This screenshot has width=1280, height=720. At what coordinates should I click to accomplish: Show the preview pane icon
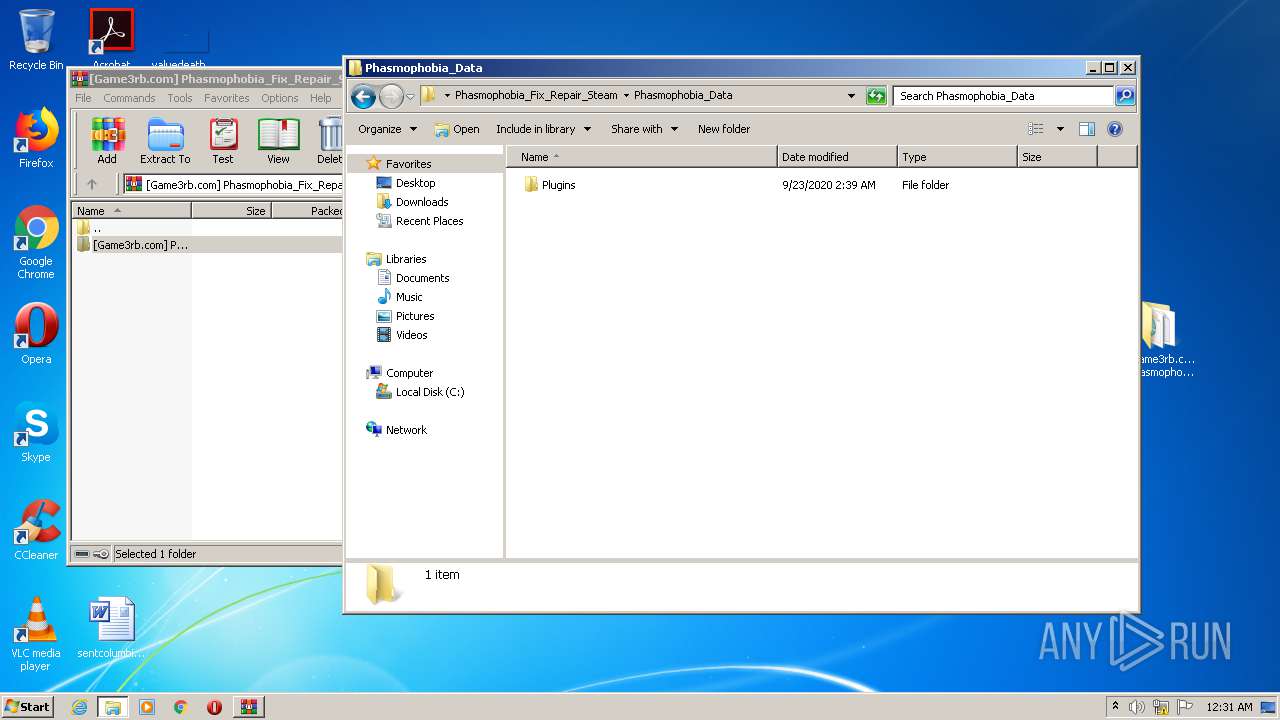coord(1087,129)
